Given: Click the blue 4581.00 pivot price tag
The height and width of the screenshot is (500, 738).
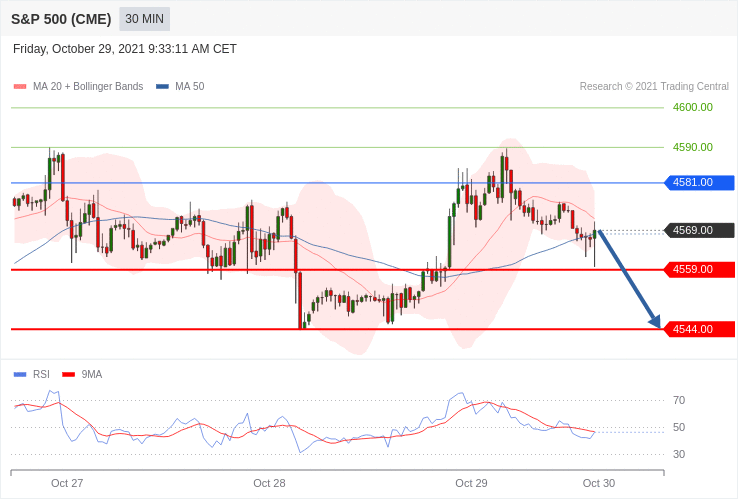Looking at the screenshot, I should [699, 183].
